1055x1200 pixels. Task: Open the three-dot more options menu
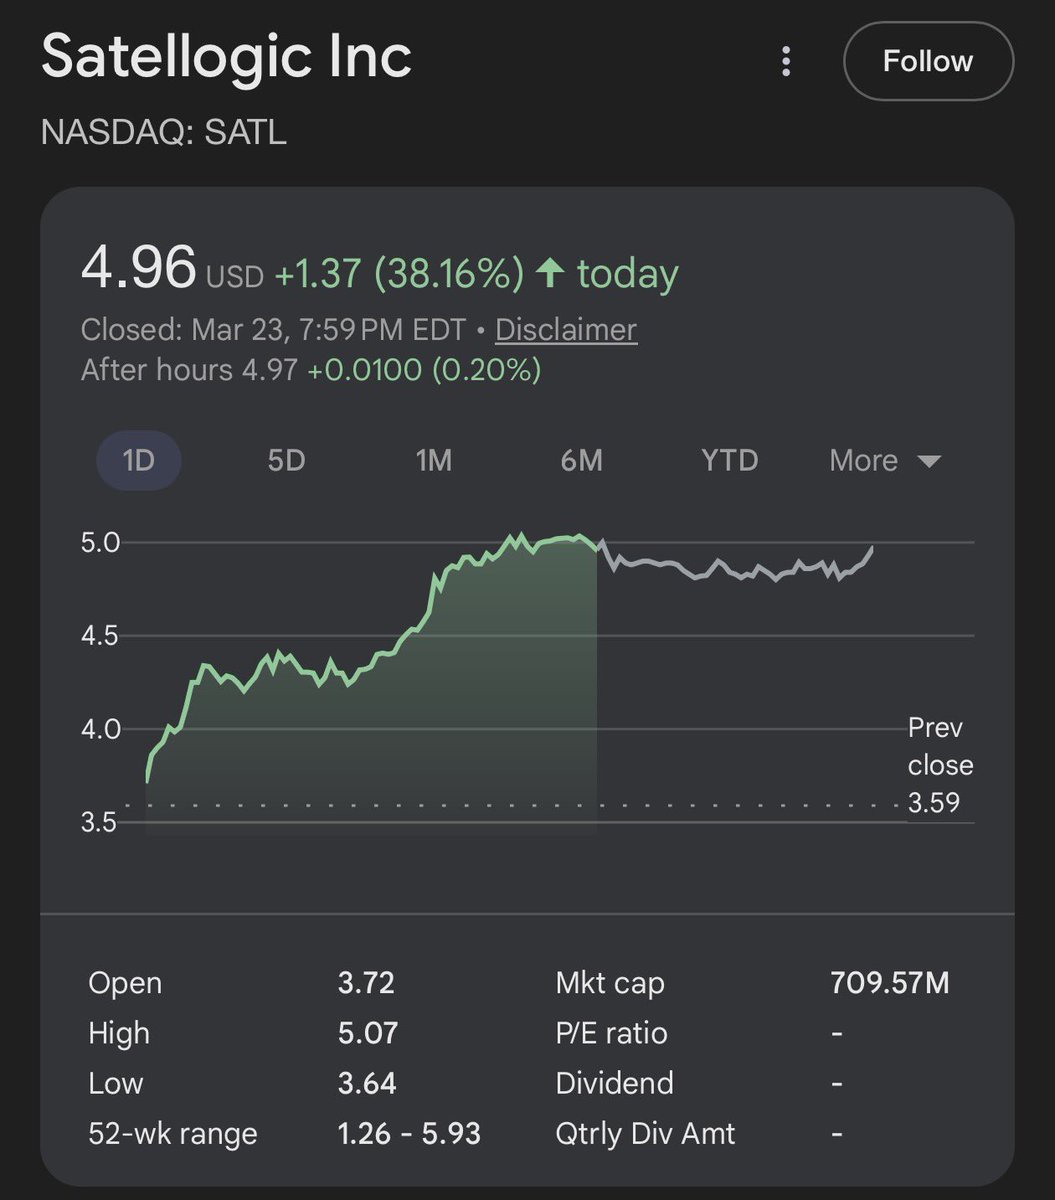[x=786, y=61]
